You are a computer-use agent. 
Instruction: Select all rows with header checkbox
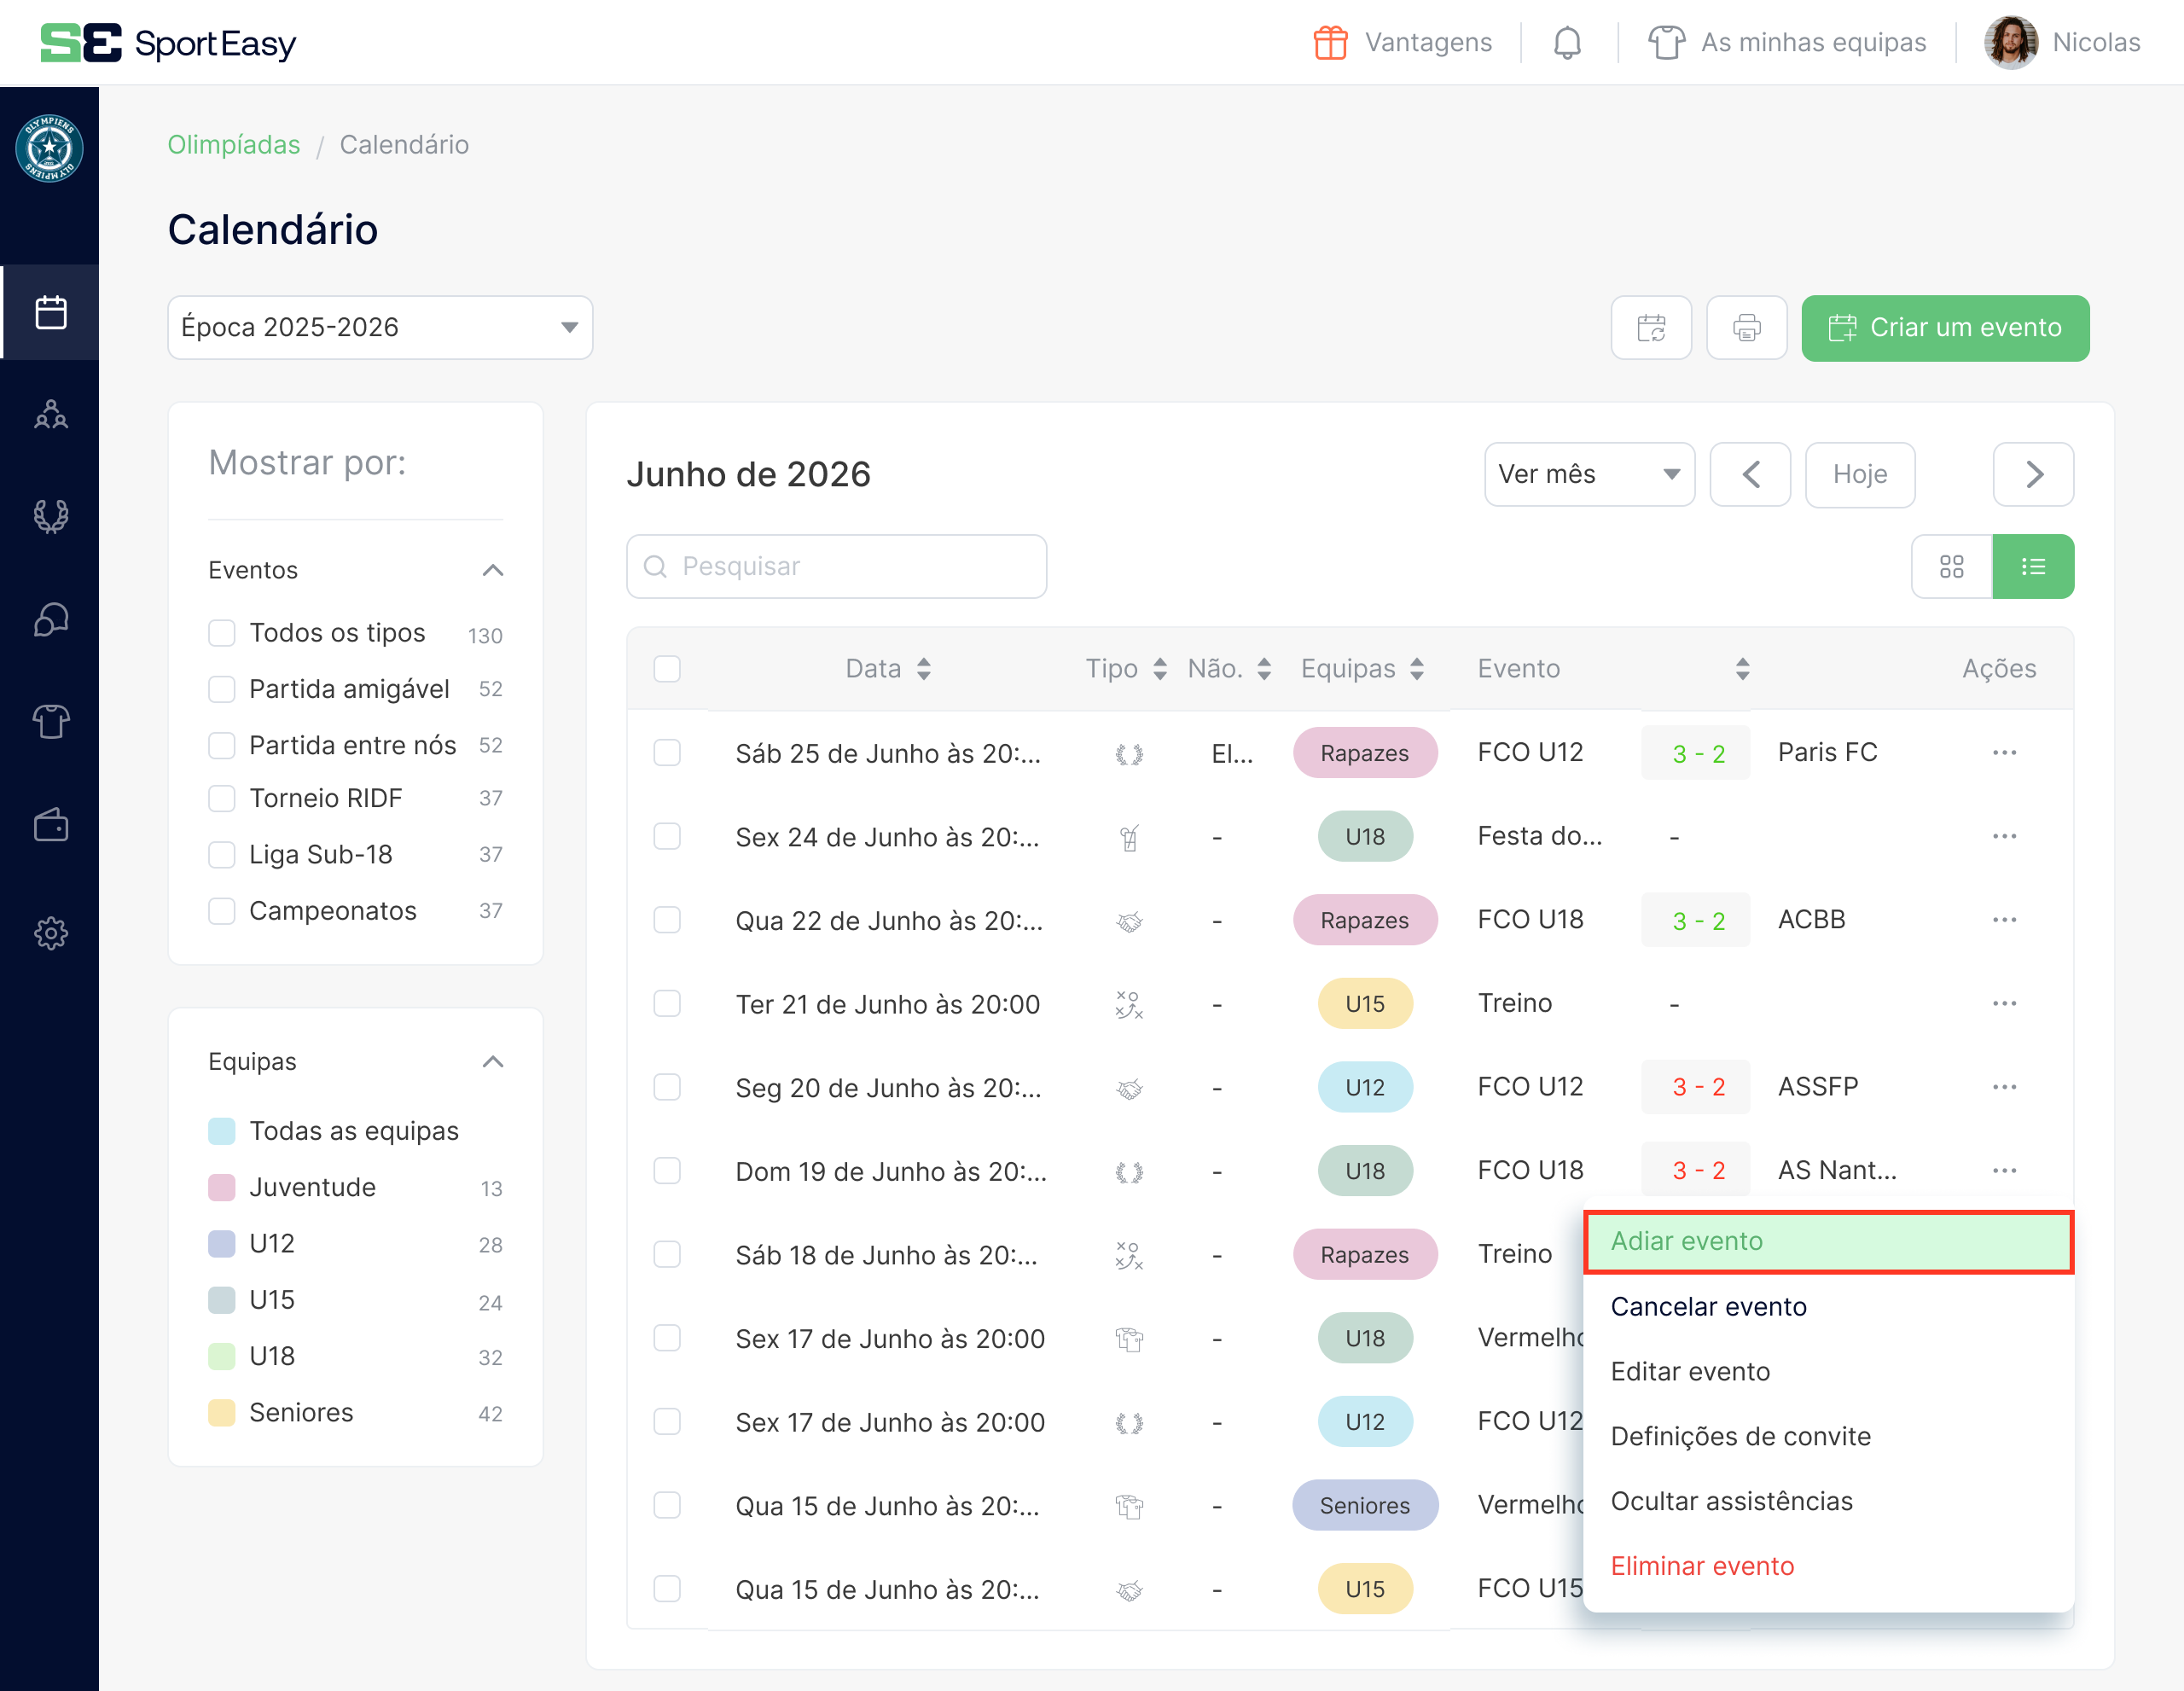coord(667,668)
